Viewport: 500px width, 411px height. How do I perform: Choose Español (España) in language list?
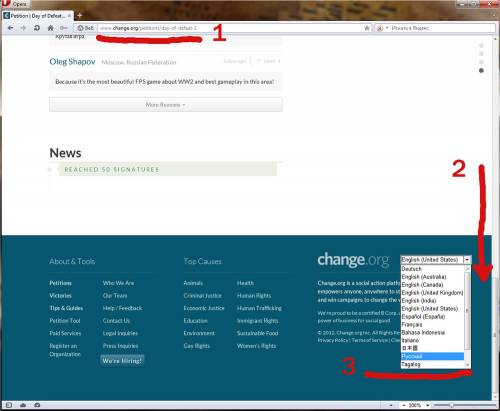pyautogui.click(x=433, y=317)
